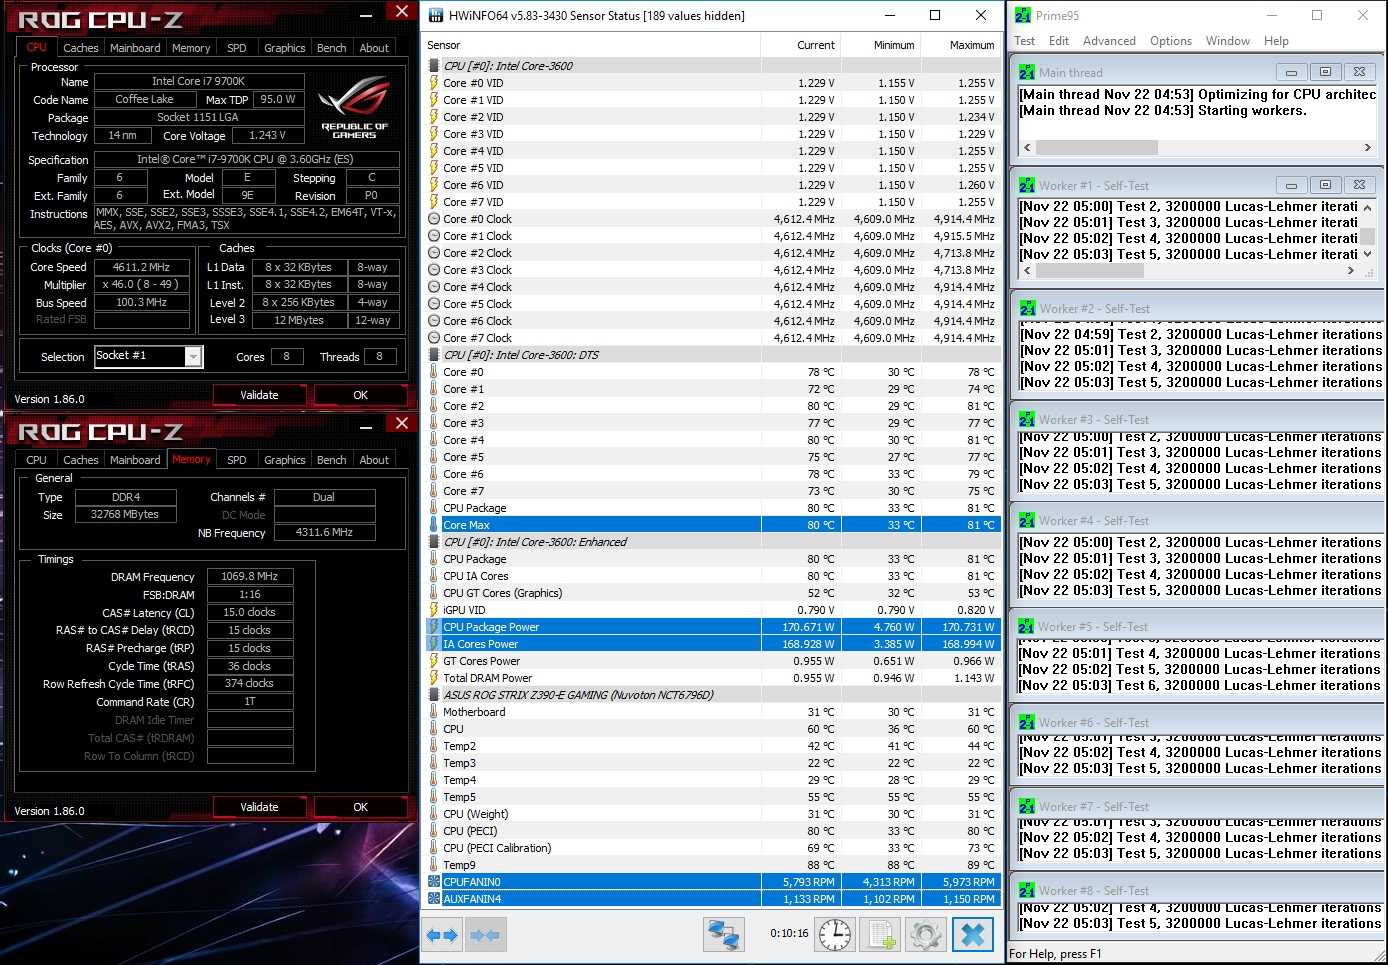Viewport: 1388px width, 965px height.
Task: Open the Advanced menu in Prime95
Action: click(x=1108, y=41)
